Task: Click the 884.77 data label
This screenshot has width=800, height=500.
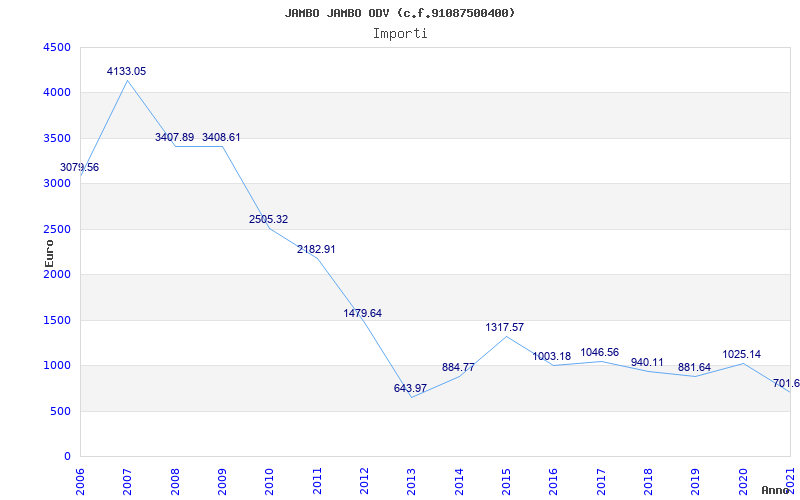Action: tap(458, 367)
